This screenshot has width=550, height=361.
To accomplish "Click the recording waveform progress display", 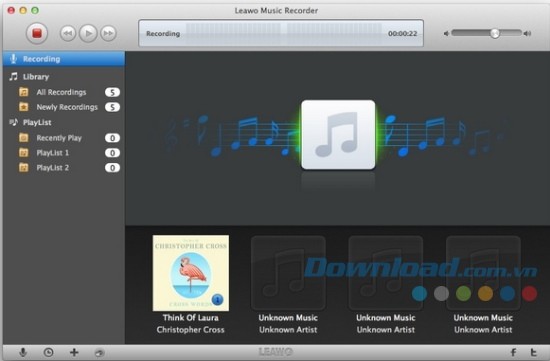I will [x=283, y=33].
